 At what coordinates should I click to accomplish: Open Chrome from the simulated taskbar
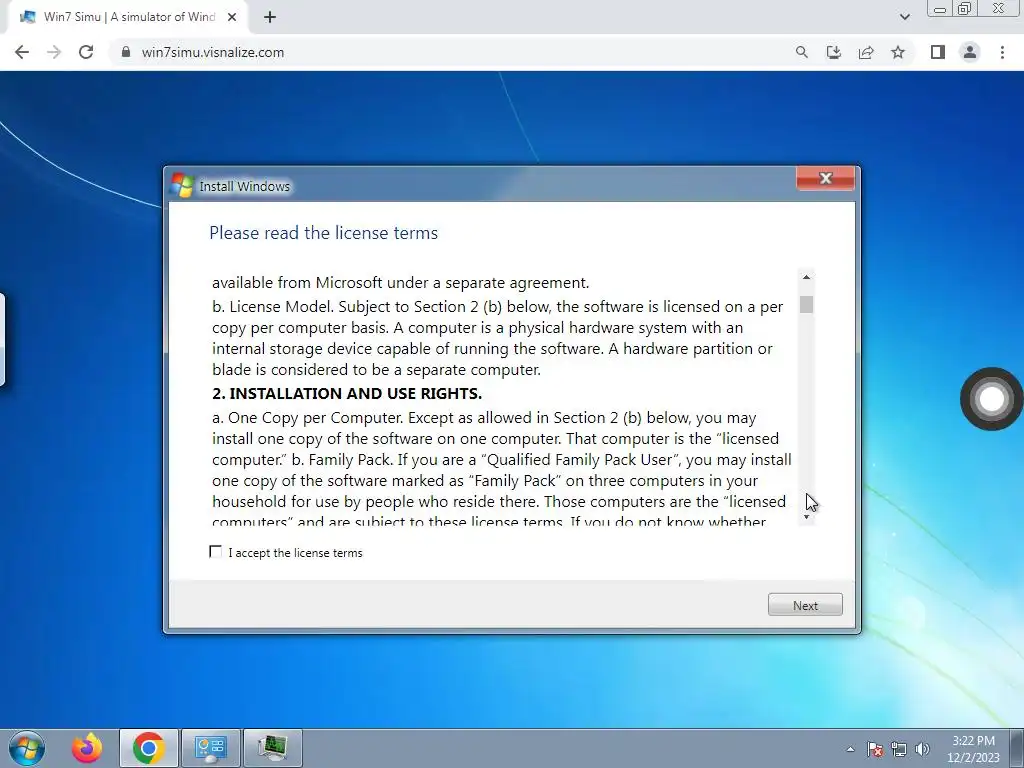click(x=148, y=748)
